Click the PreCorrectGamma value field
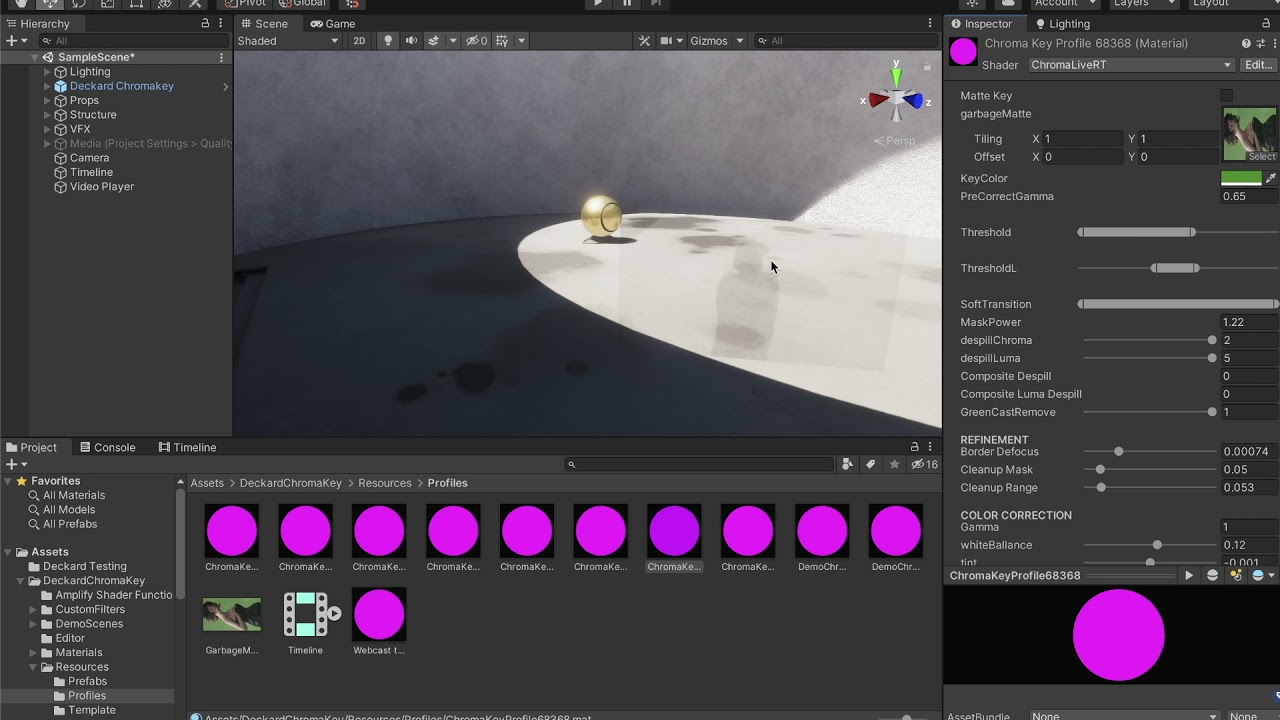The image size is (1280, 720). (1249, 197)
